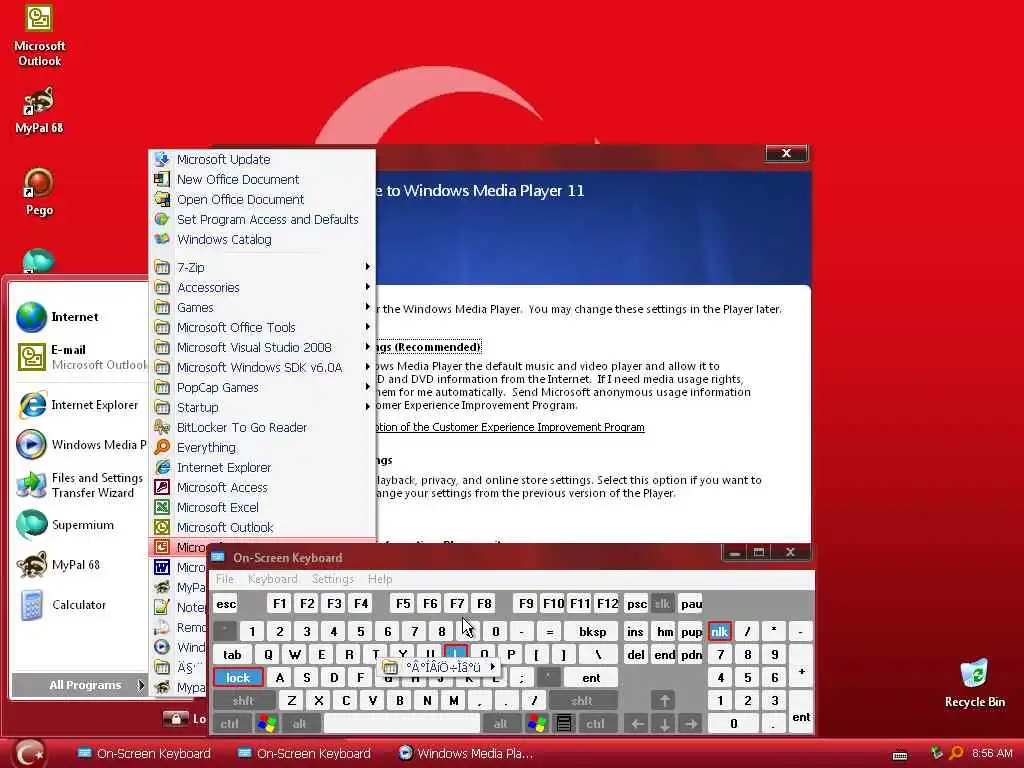Expand the Accessories submenu
1024x768 pixels.
[263, 287]
